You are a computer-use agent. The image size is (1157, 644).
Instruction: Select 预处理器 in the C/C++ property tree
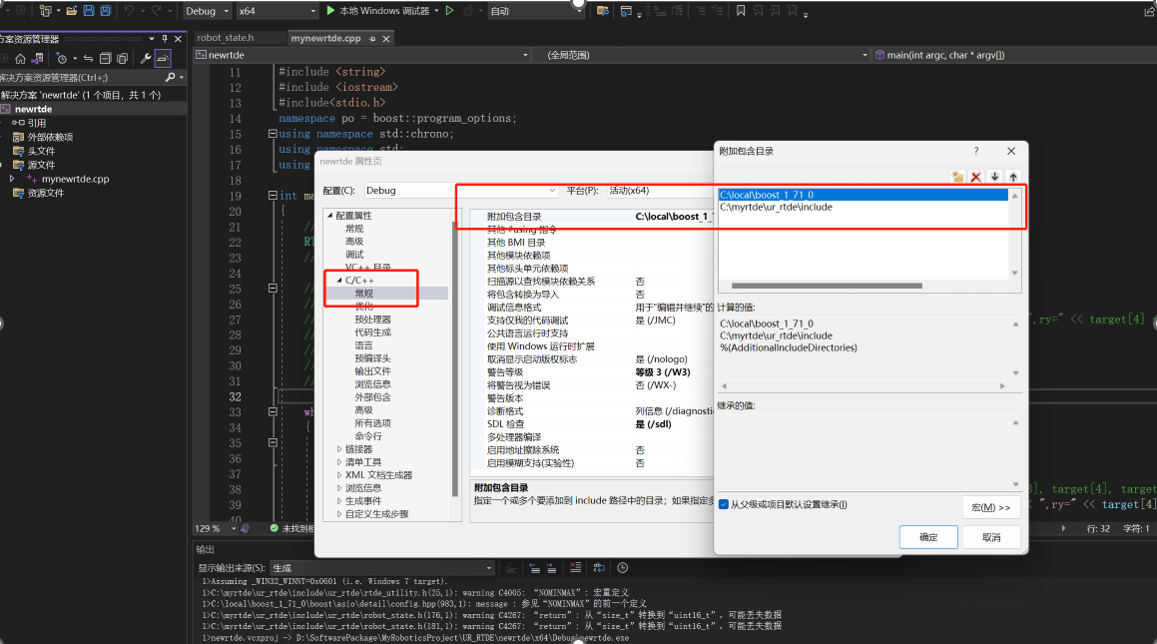click(373, 319)
